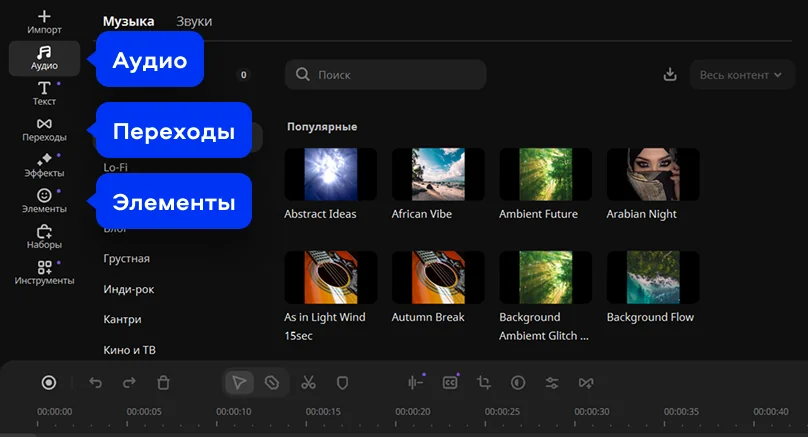Click the record button in timeline toolbar
The height and width of the screenshot is (437, 808).
click(49, 383)
